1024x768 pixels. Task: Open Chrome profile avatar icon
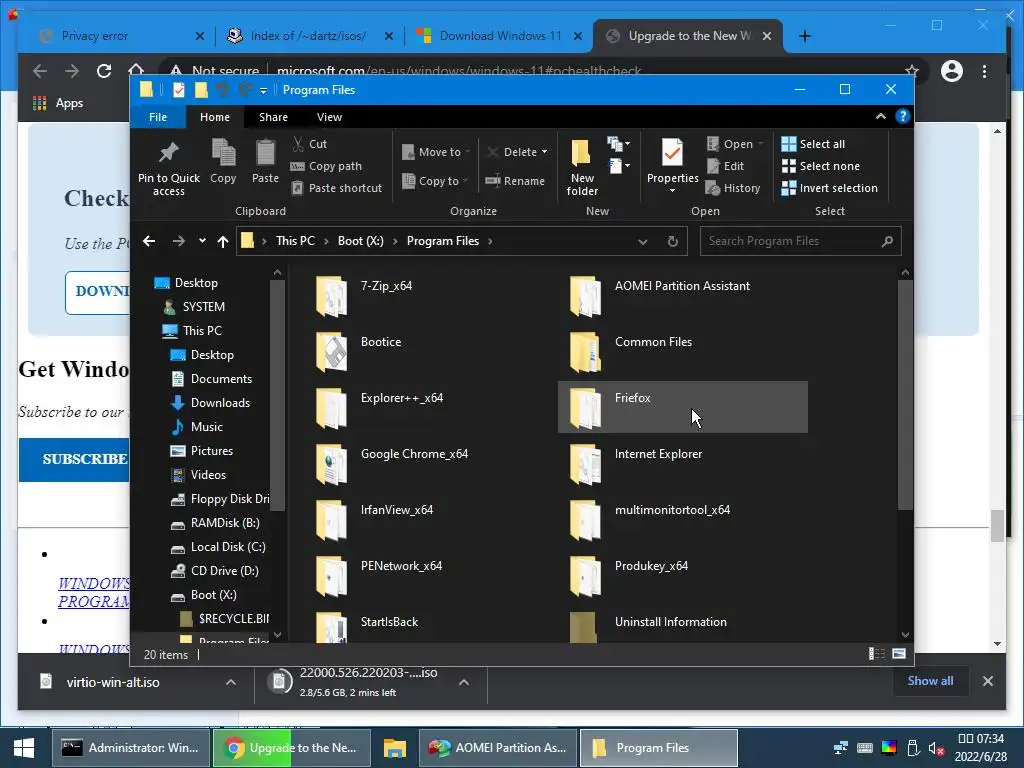click(x=952, y=71)
